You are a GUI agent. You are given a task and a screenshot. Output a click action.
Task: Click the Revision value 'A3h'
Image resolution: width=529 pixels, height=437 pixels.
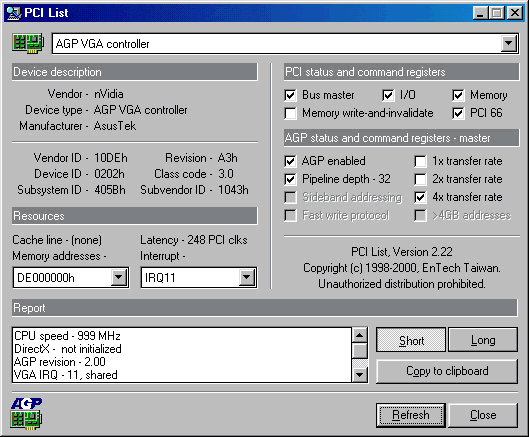[x=227, y=158]
